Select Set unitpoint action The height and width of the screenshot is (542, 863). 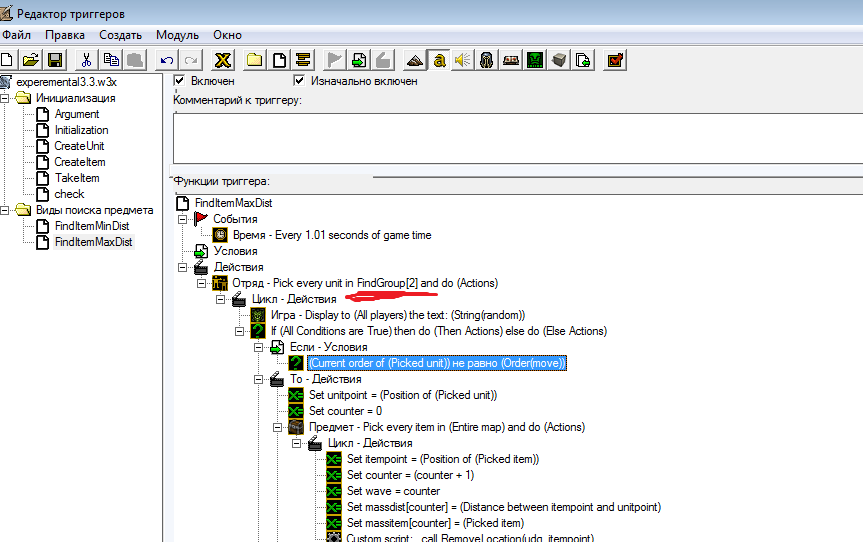click(x=403, y=395)
